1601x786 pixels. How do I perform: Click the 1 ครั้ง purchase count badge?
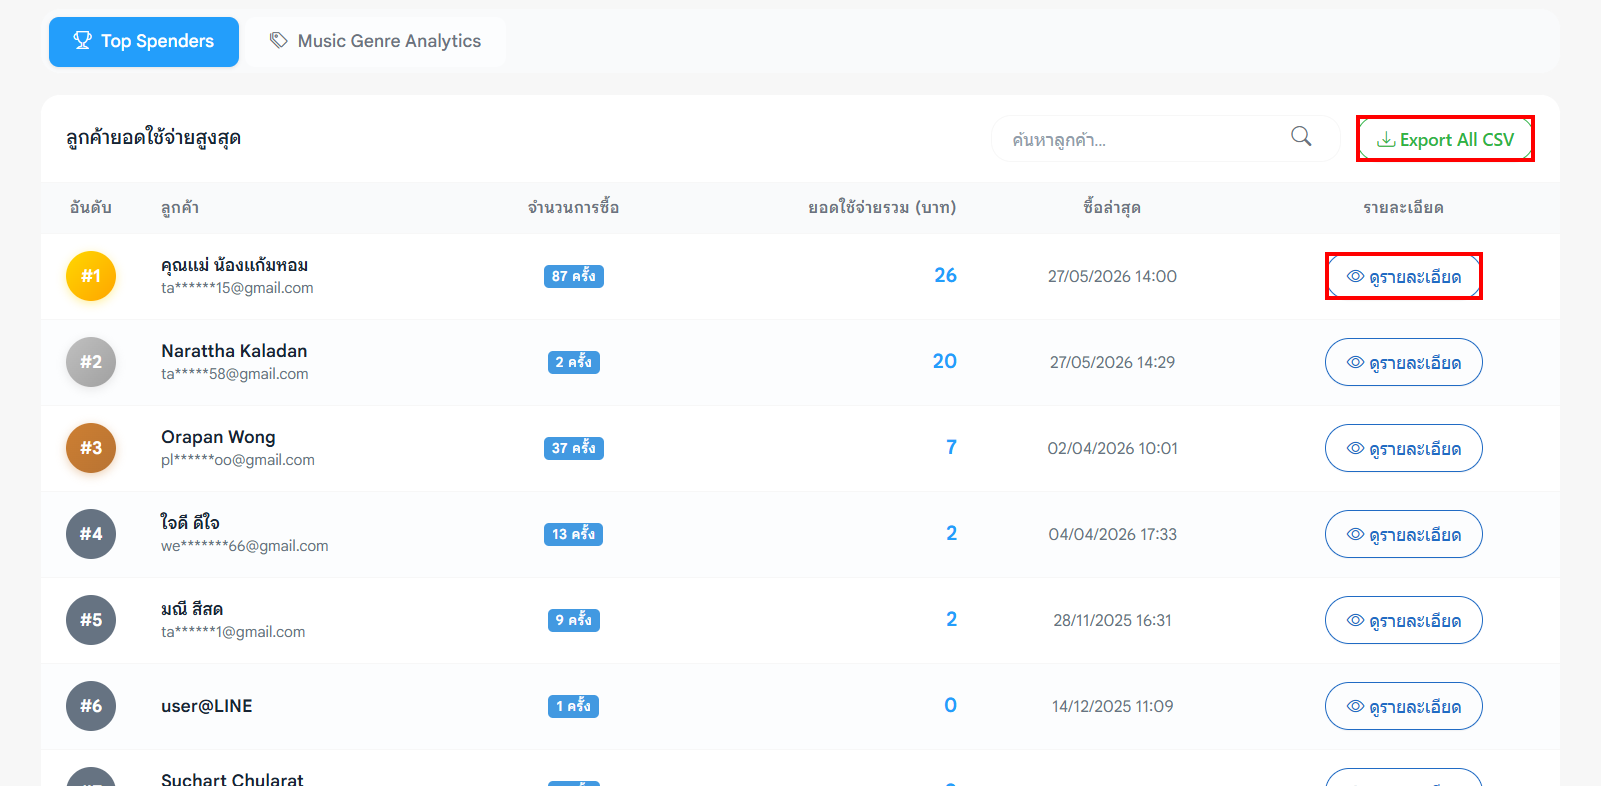click(x=574, y=706)
